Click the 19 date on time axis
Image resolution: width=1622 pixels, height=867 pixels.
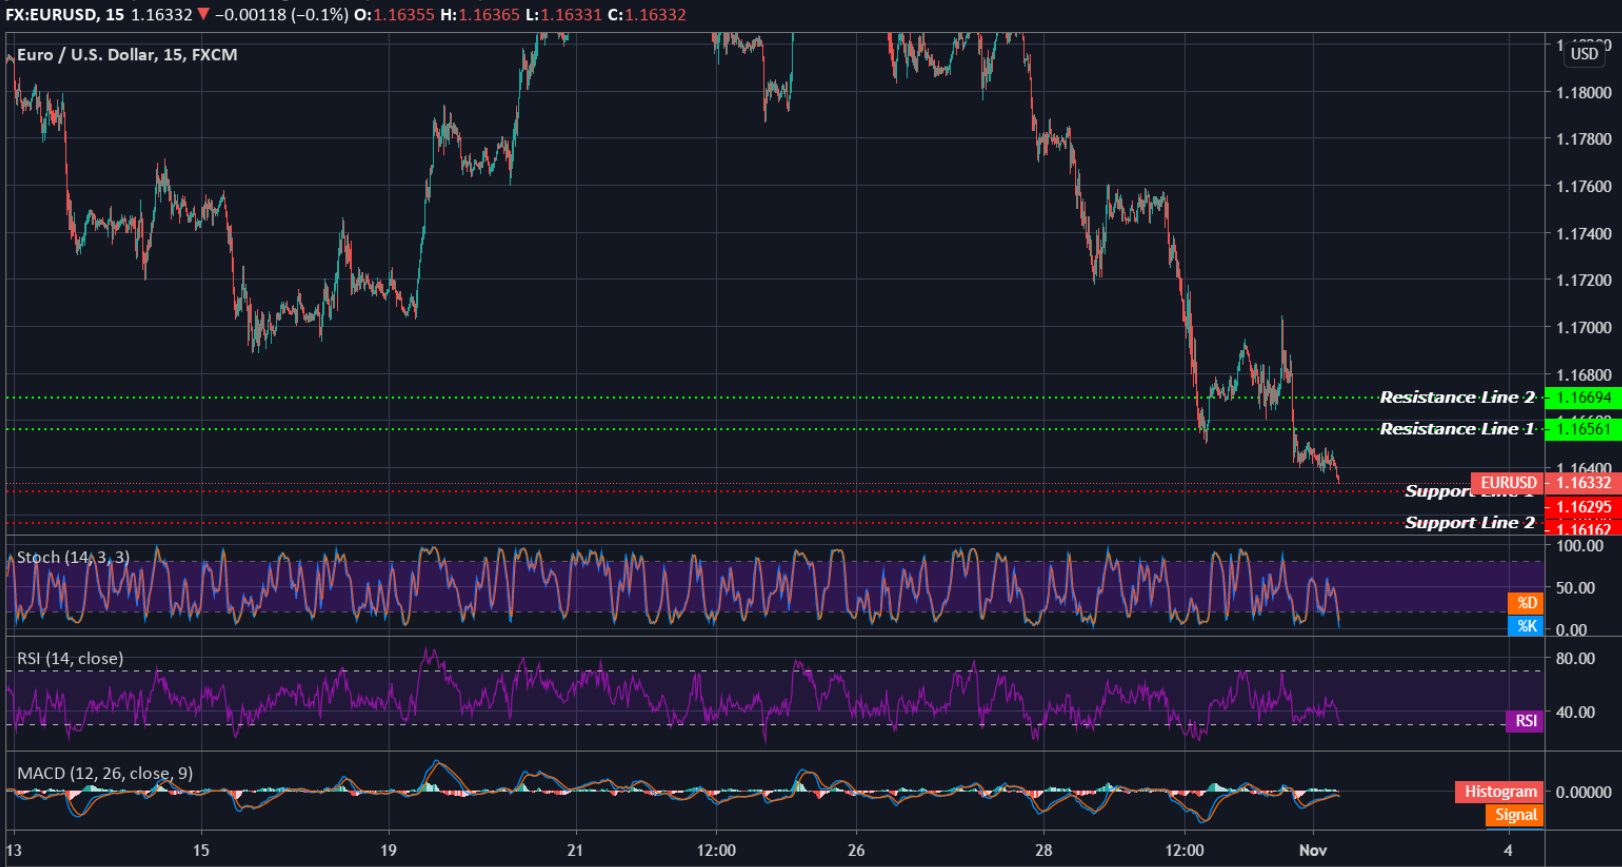(x=388, y=850)
